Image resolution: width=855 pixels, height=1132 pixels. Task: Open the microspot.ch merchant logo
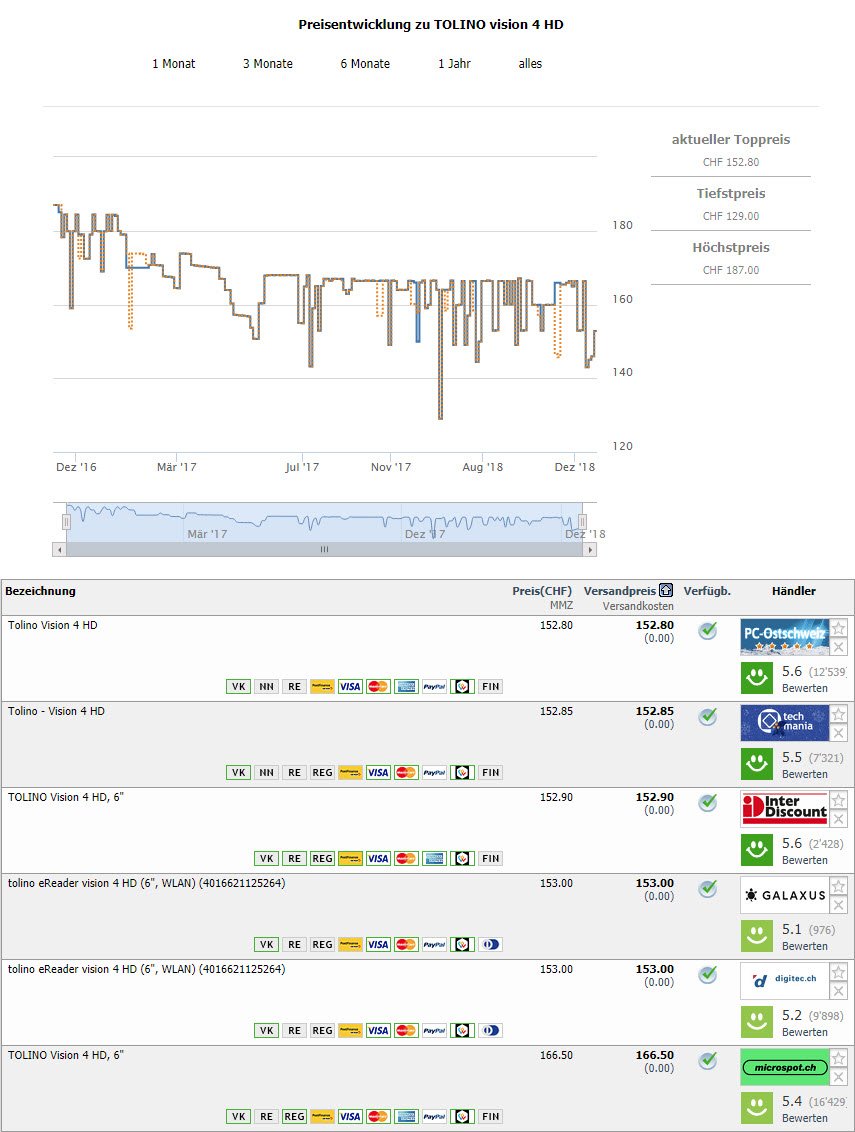point(784,1067)
